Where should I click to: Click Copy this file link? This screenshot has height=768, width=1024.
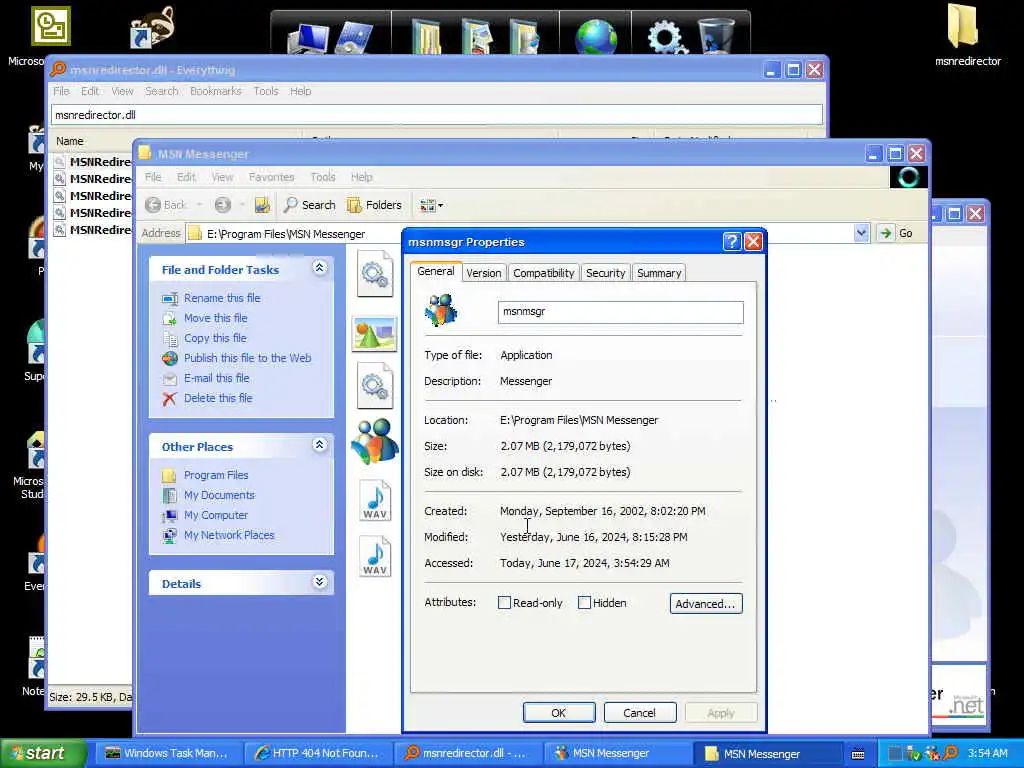click(x=215, y=338)
